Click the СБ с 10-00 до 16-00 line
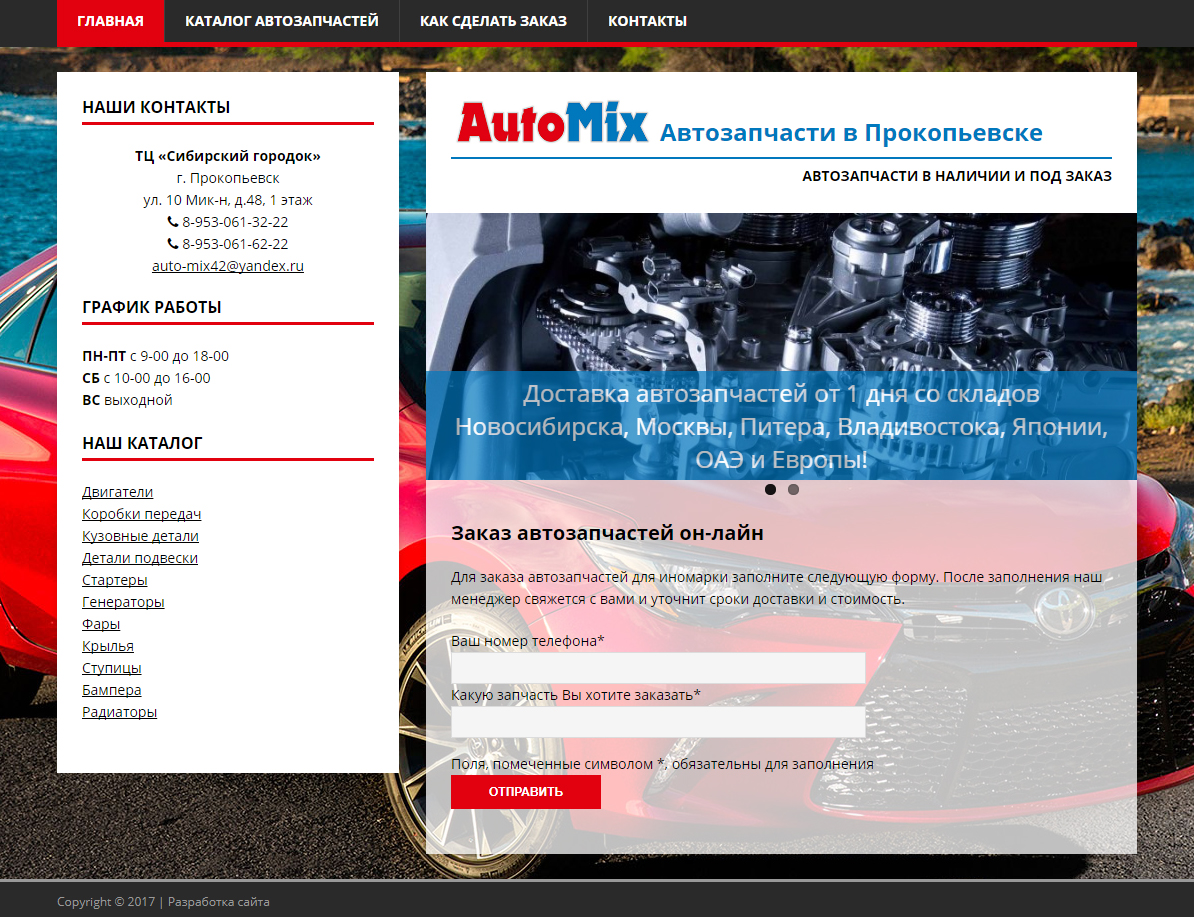Image resolution: width=1194 pixels, height=917 pixels. (146, 379)
